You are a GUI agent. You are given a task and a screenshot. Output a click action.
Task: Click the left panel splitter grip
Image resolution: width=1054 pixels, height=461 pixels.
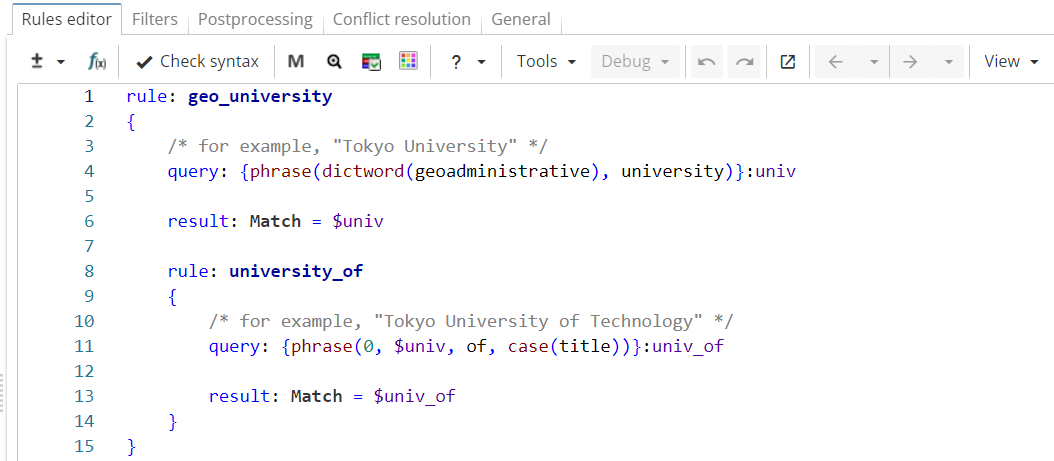pos(3,392)
